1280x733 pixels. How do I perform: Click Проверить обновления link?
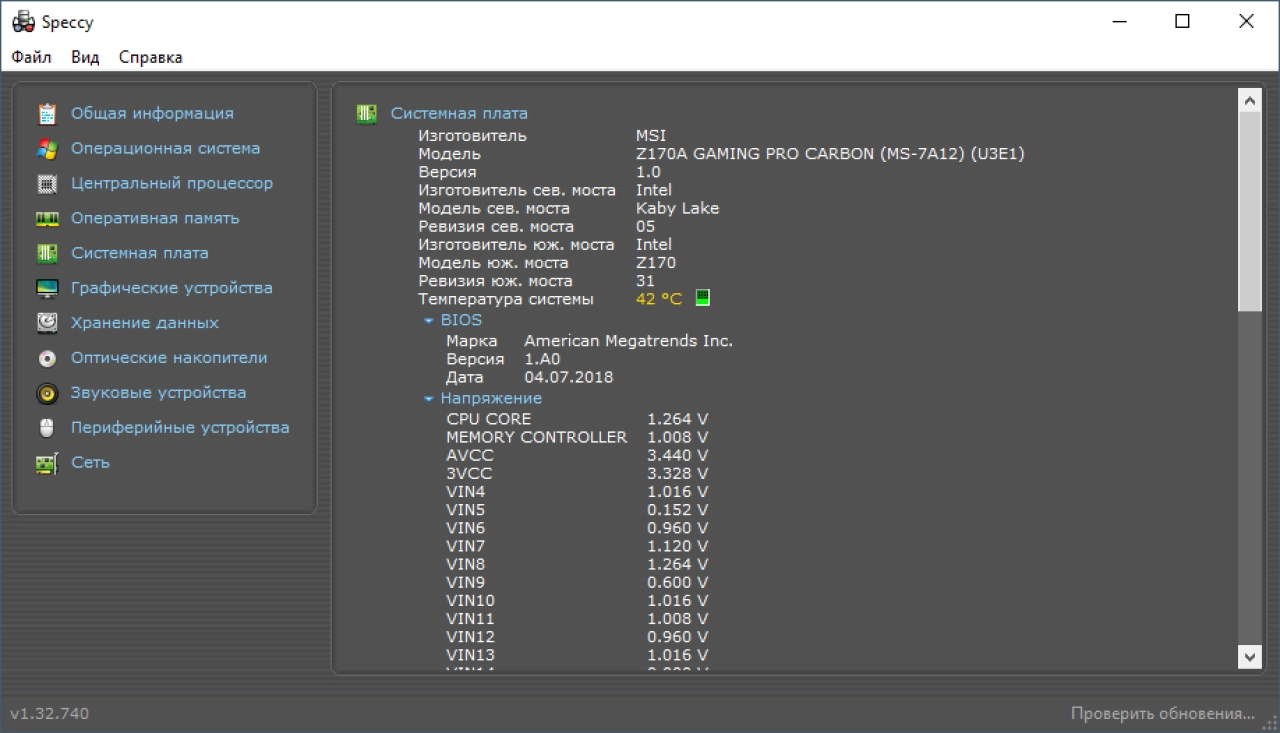click(1163, 713)
